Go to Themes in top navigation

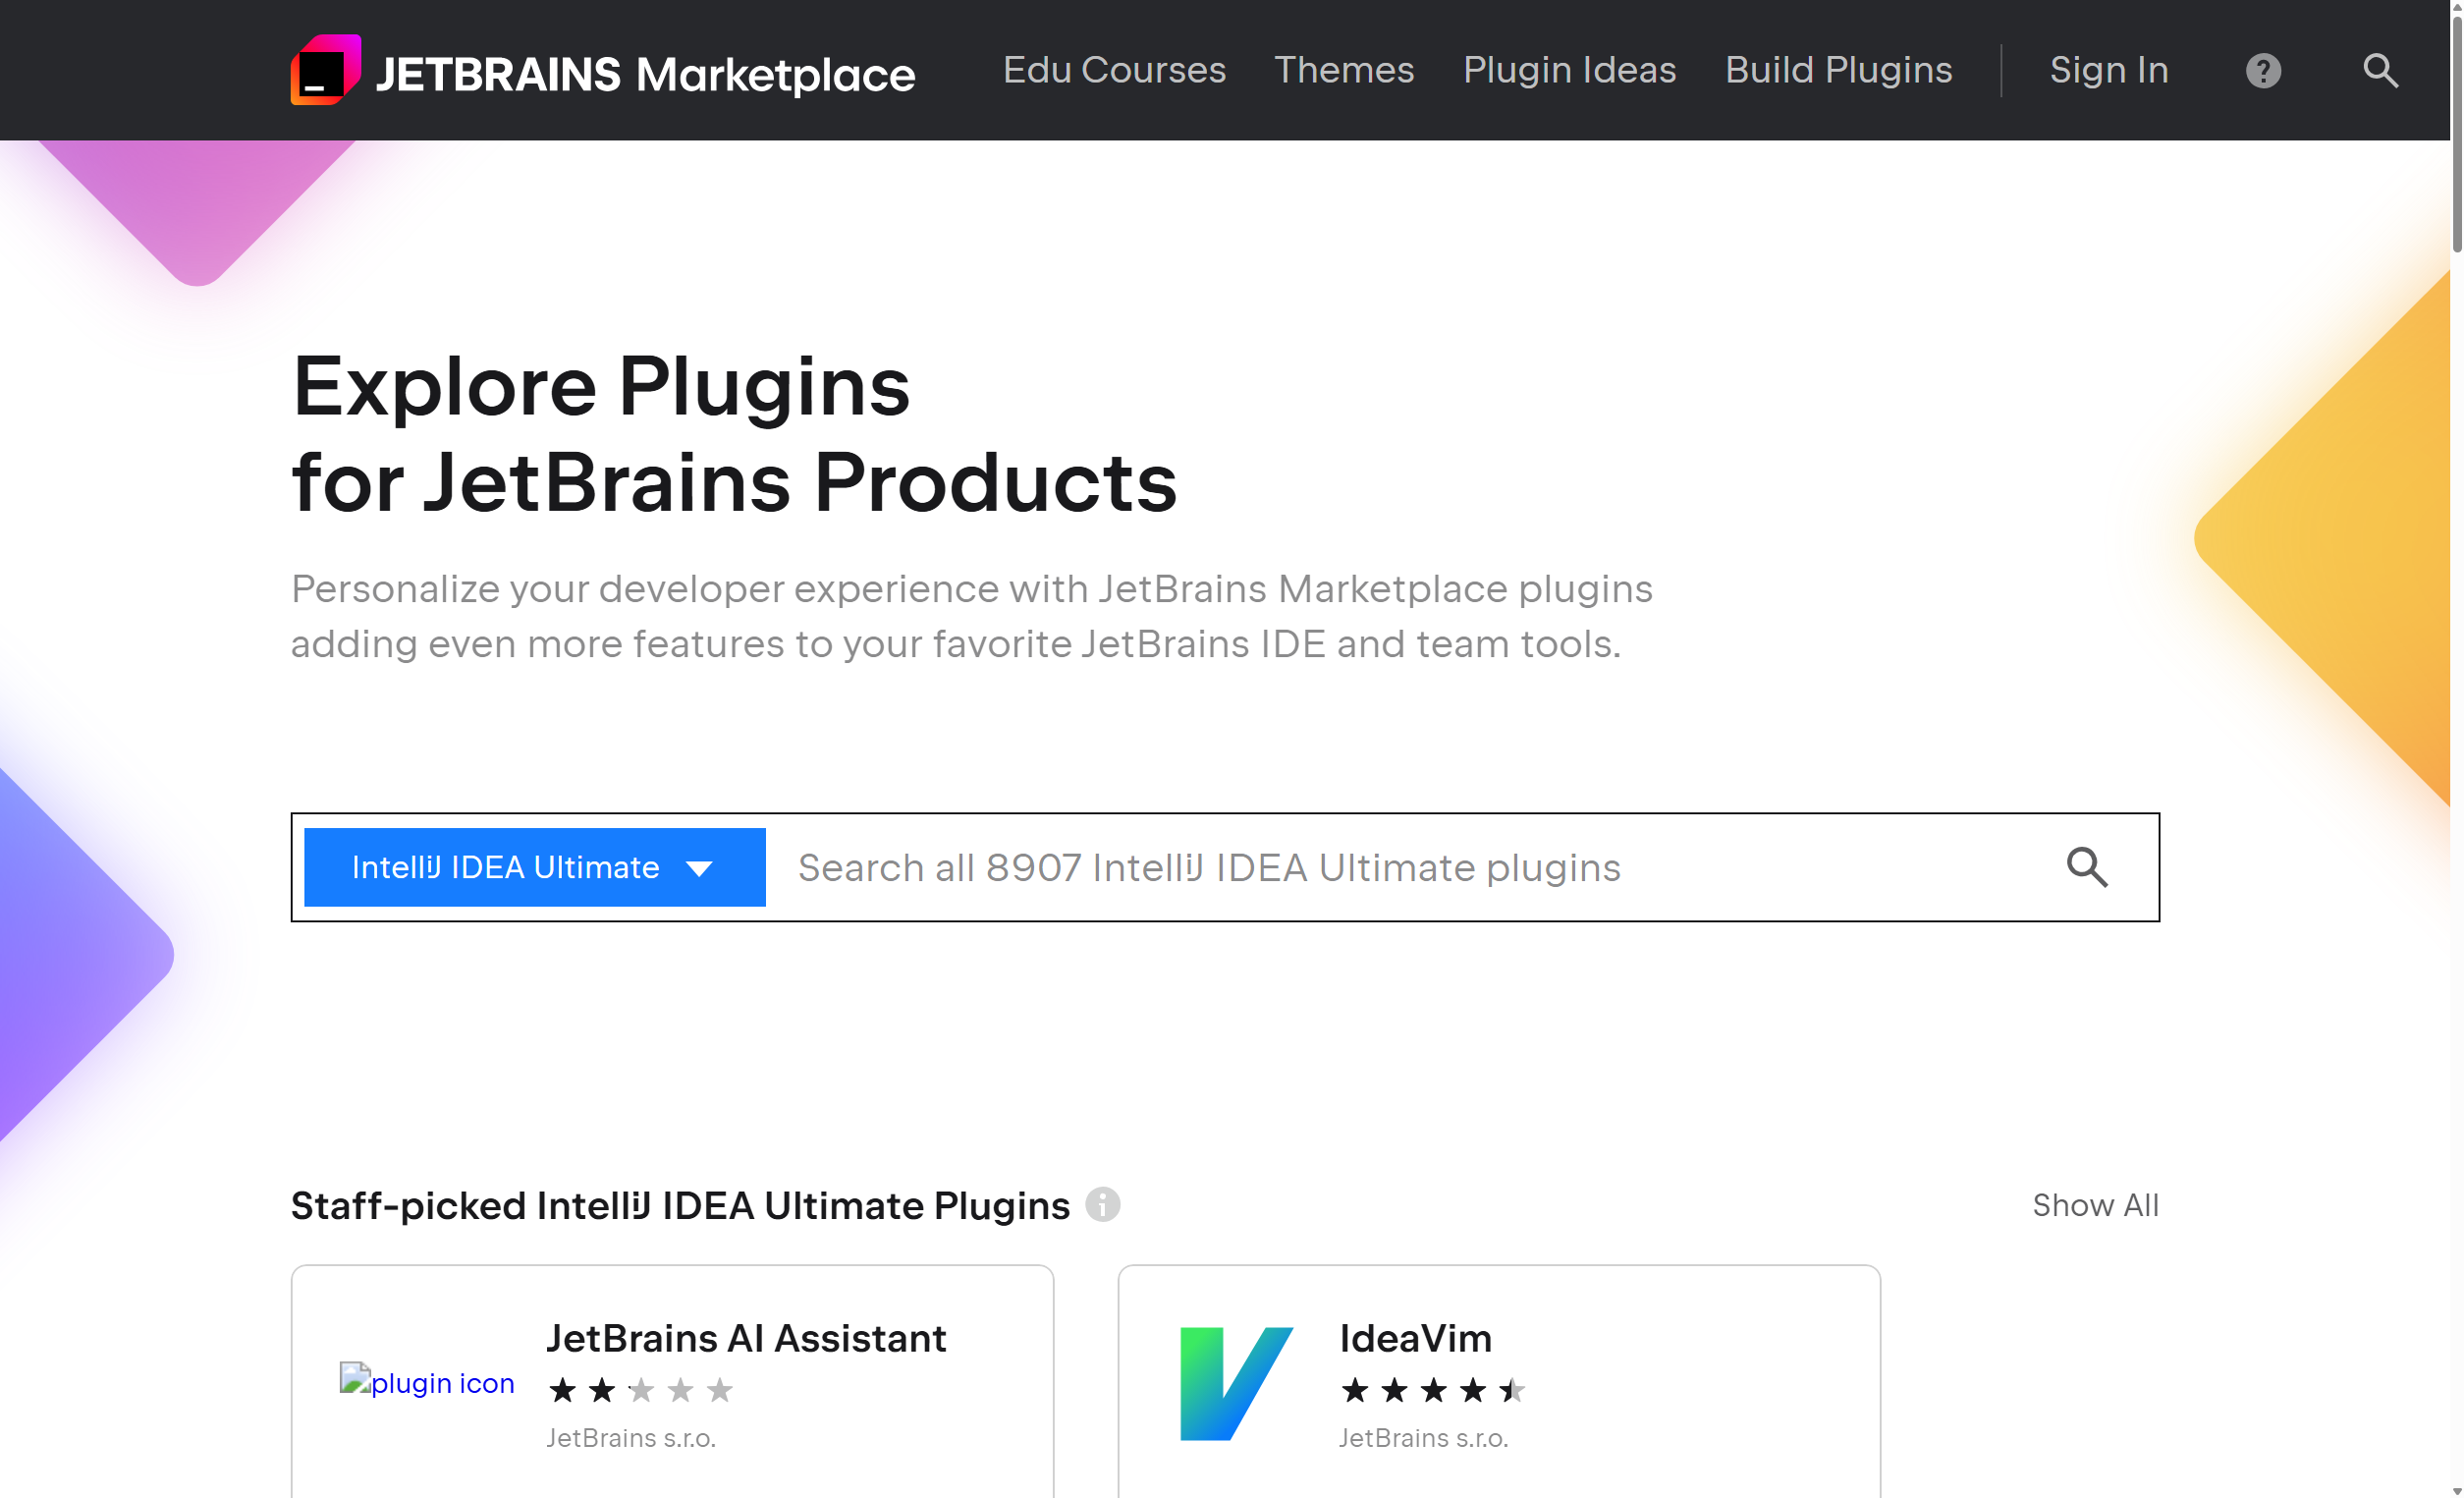[1344, 70]
